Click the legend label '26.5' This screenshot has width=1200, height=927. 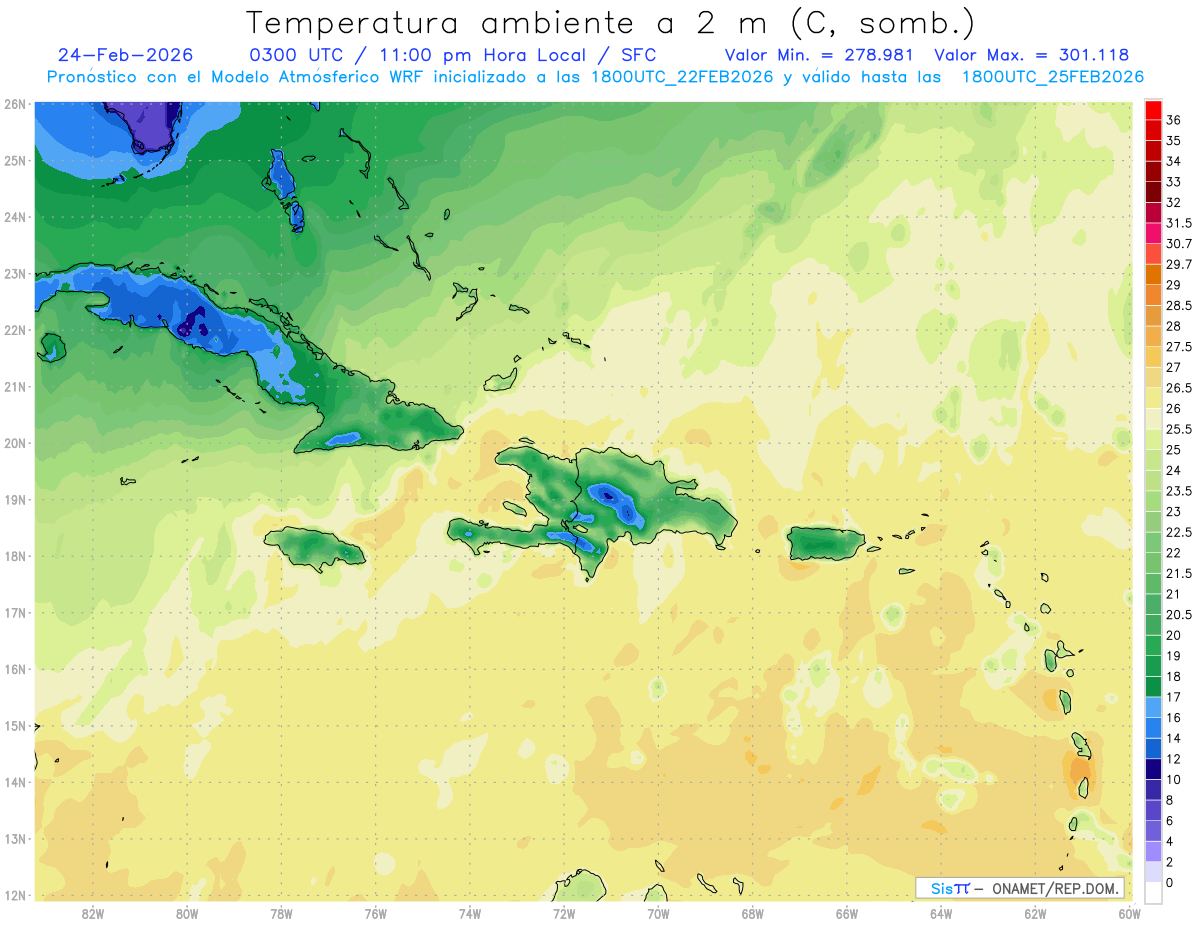[1179, 388]
